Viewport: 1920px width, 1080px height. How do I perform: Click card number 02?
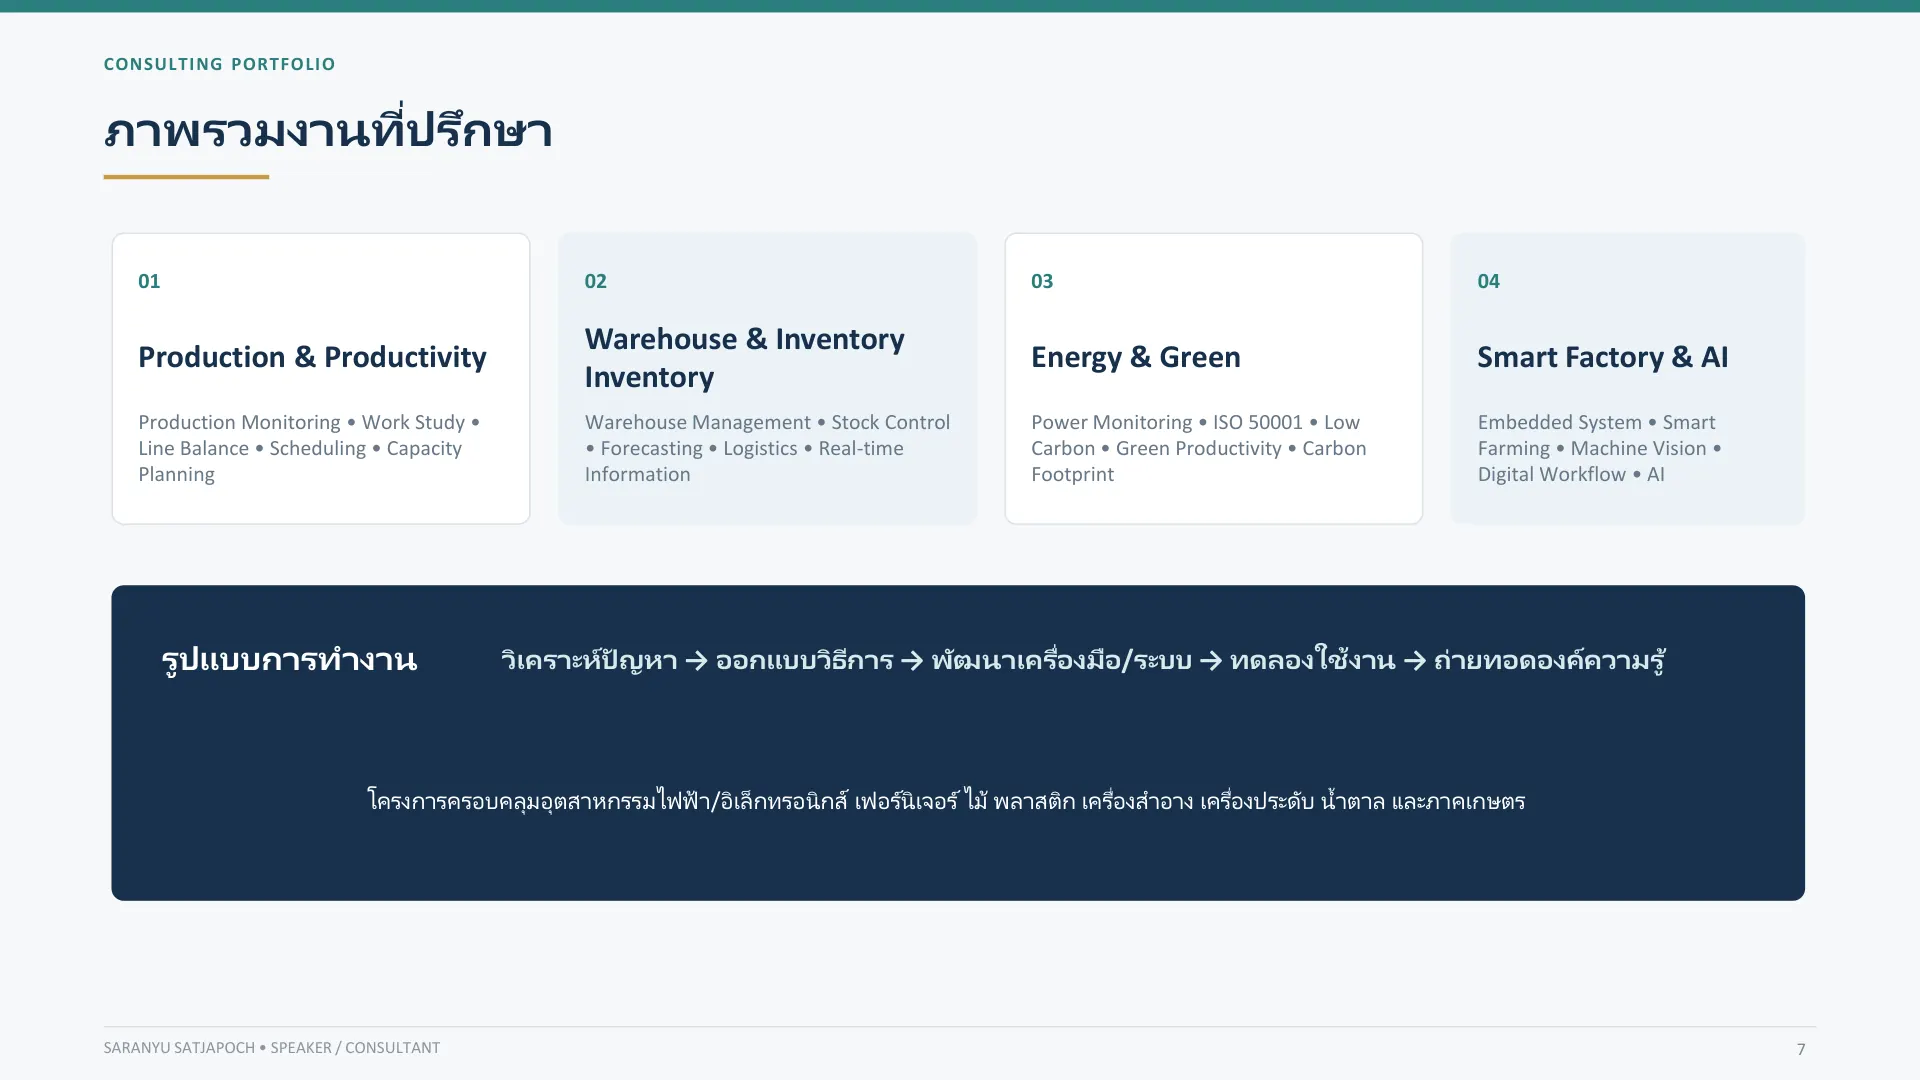coord(595,281)
